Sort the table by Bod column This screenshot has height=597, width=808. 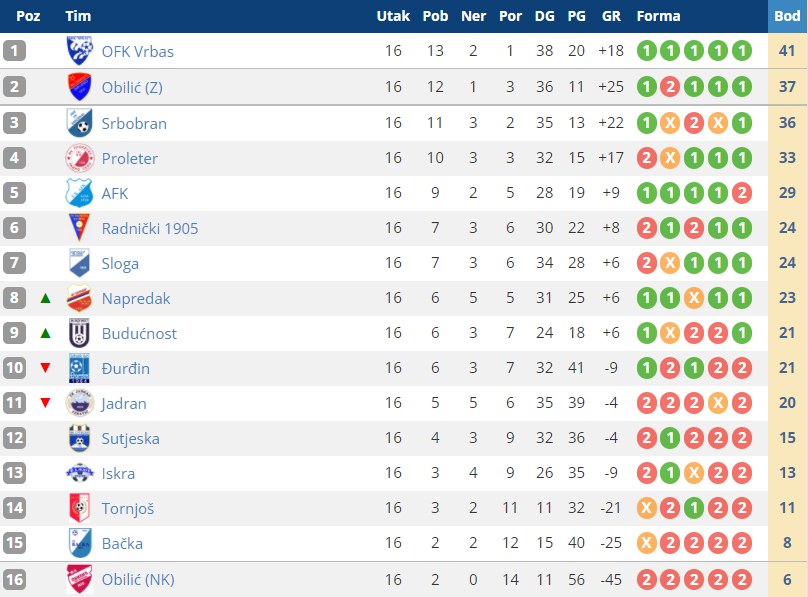tap(787, 16)
